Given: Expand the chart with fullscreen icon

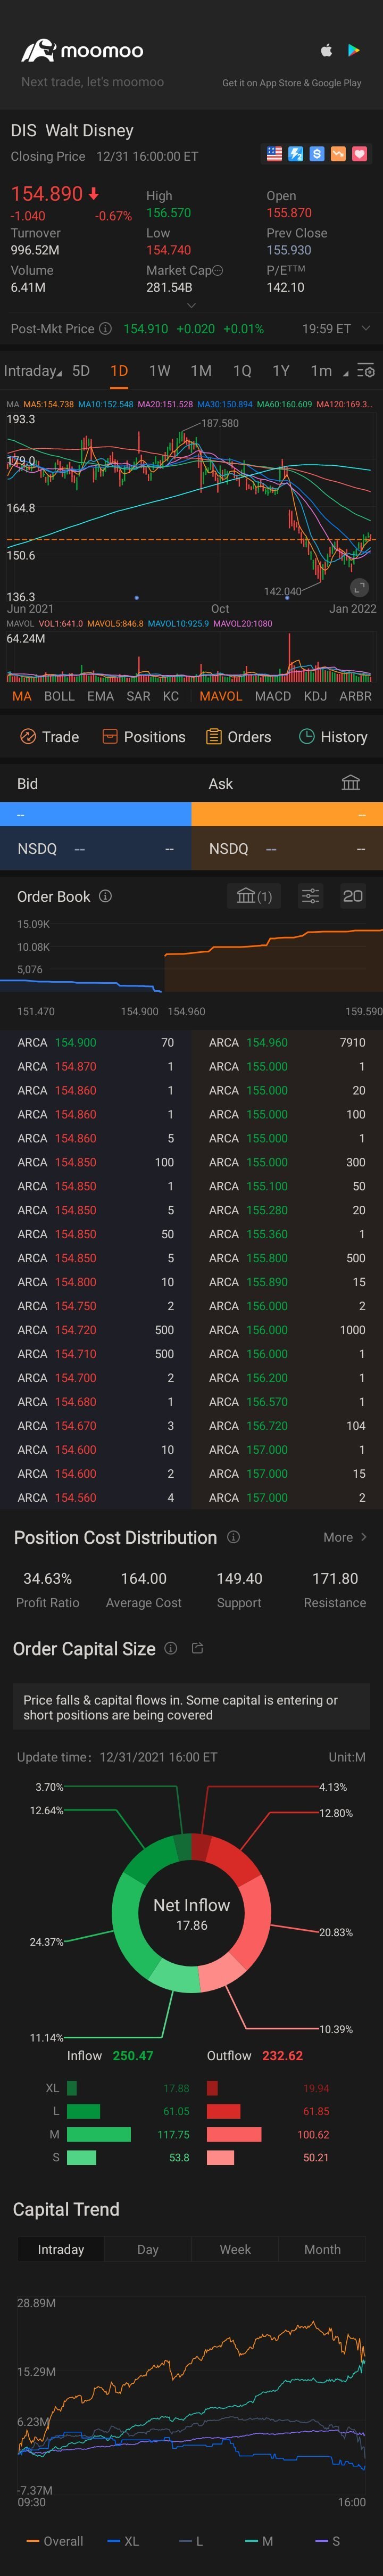Looking at the screenshot, I should (x=359, y=587).
